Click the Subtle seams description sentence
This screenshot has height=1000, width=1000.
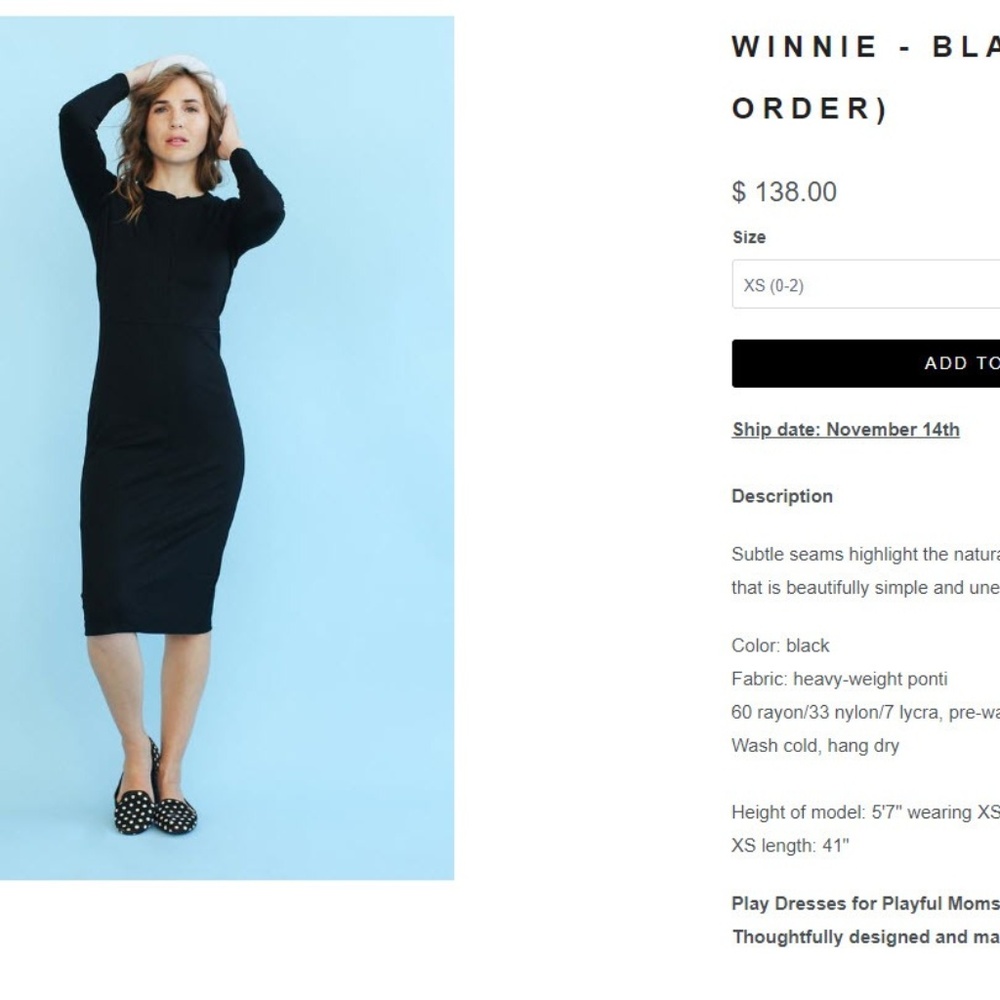pos(865,554)
